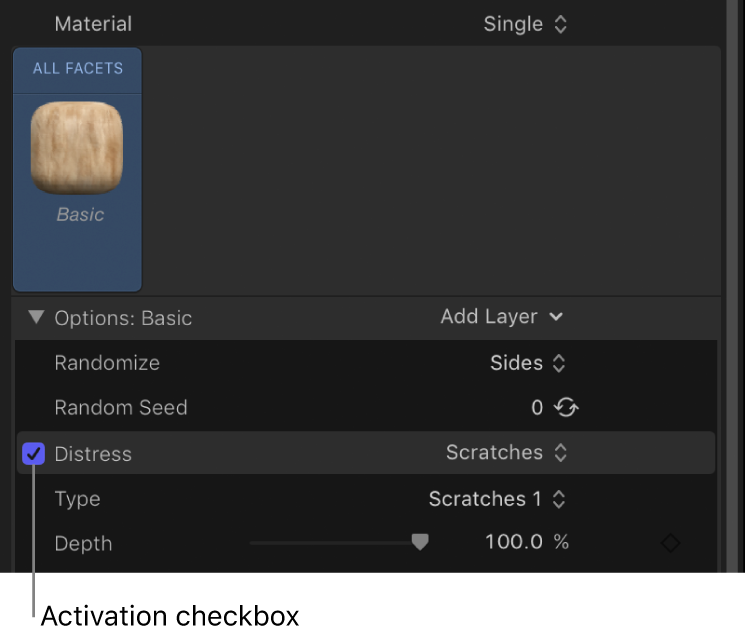Click the Type parameter label
The height and width of the screenshot is (644, 746).
click(77, 499)
